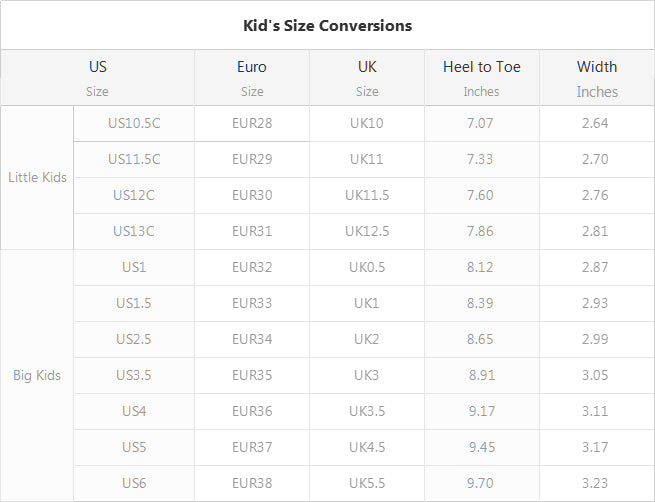This screenshot has width=655, height=502.
Task: Select the Euro Size column header
Action: (x=252, y=78)
